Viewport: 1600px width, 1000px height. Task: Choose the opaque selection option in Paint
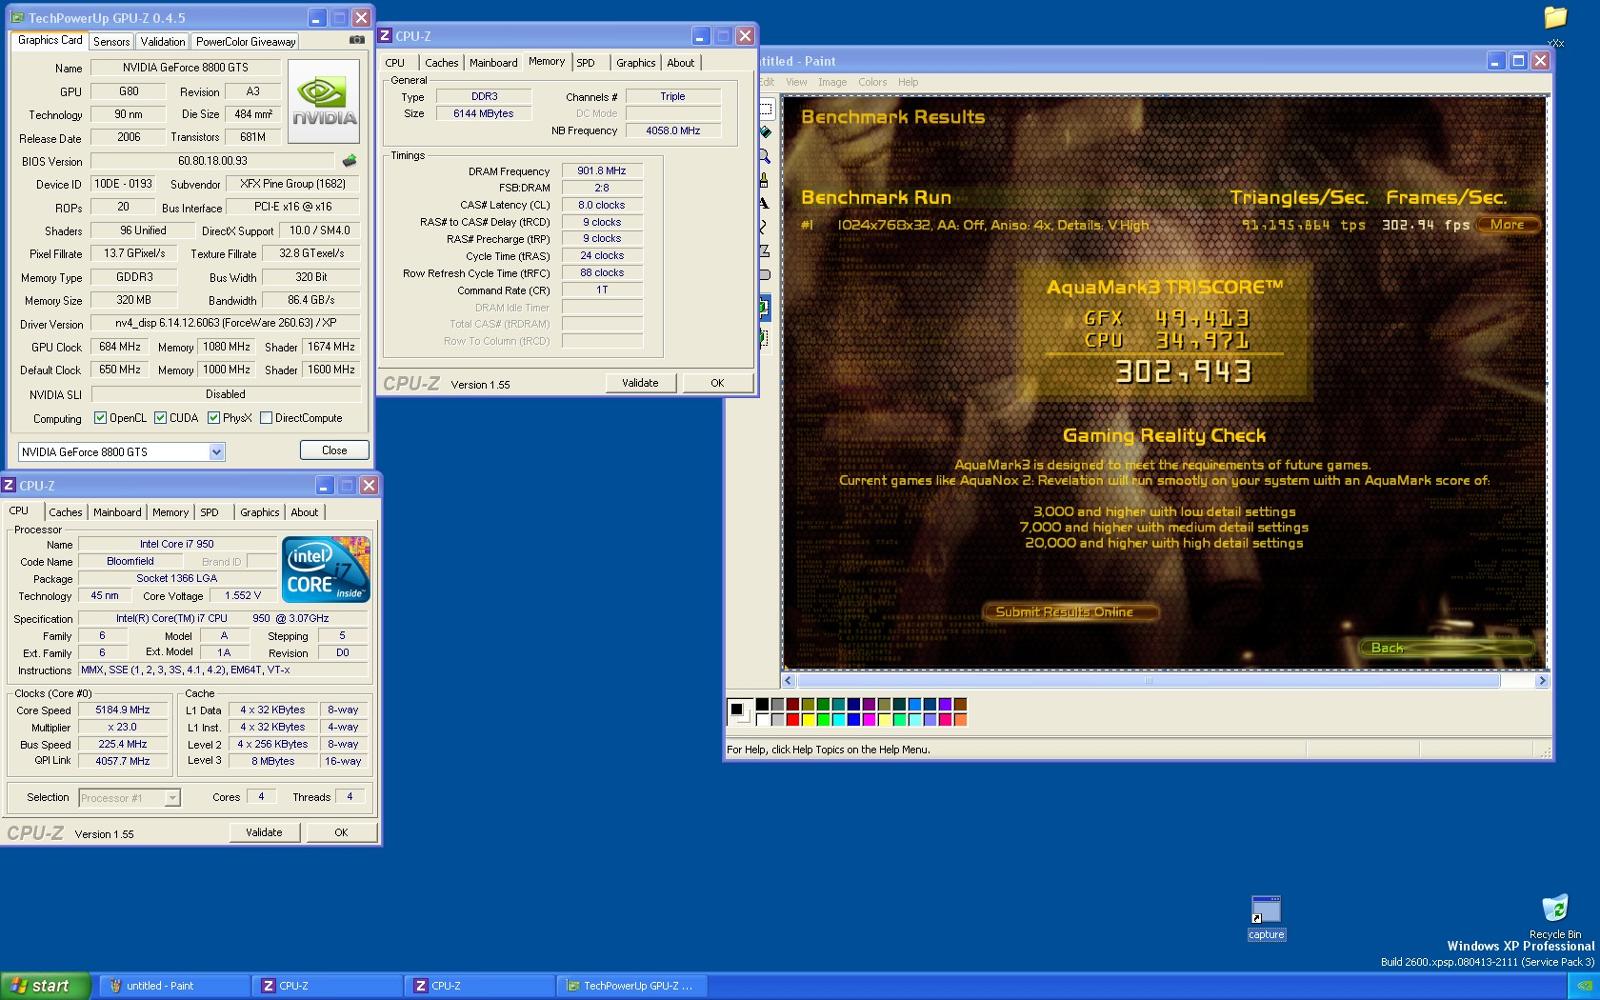[764, 308]
